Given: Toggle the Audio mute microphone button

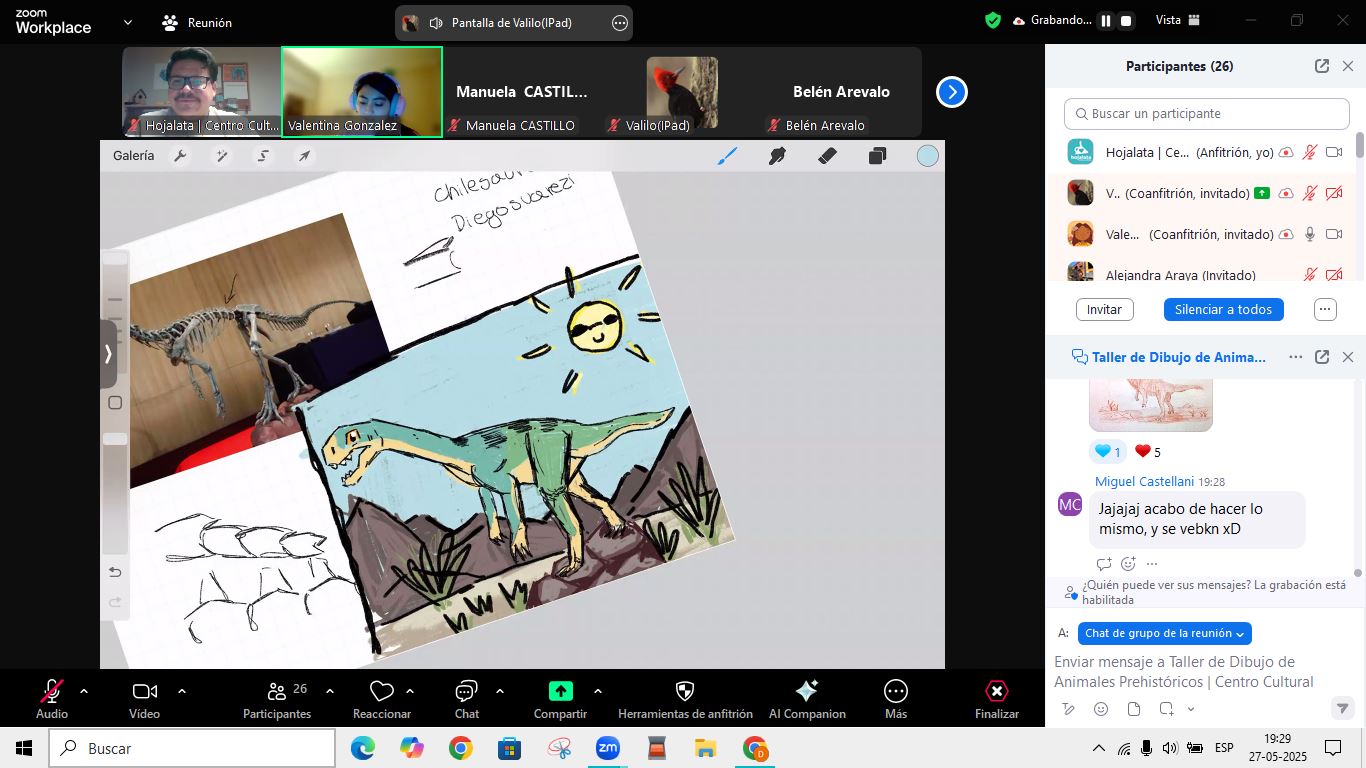Looking at the screenshot, I should 52,698.
